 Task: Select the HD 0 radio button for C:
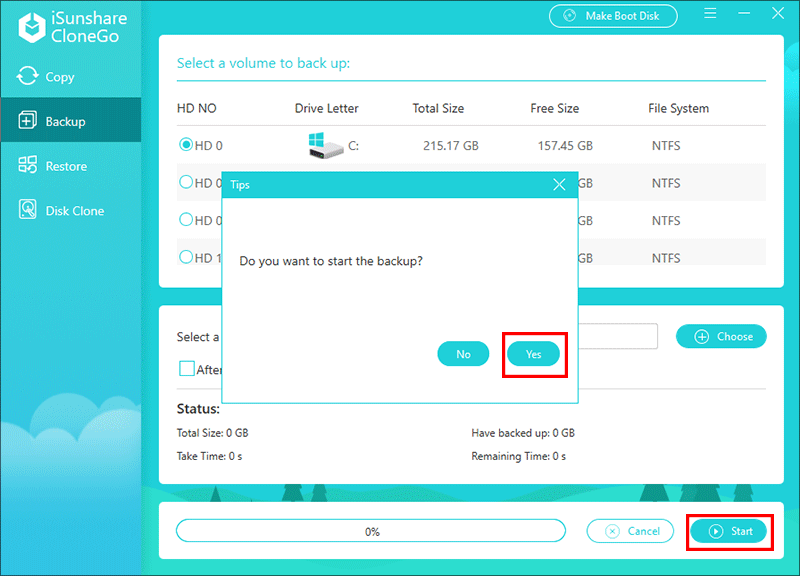186,145
